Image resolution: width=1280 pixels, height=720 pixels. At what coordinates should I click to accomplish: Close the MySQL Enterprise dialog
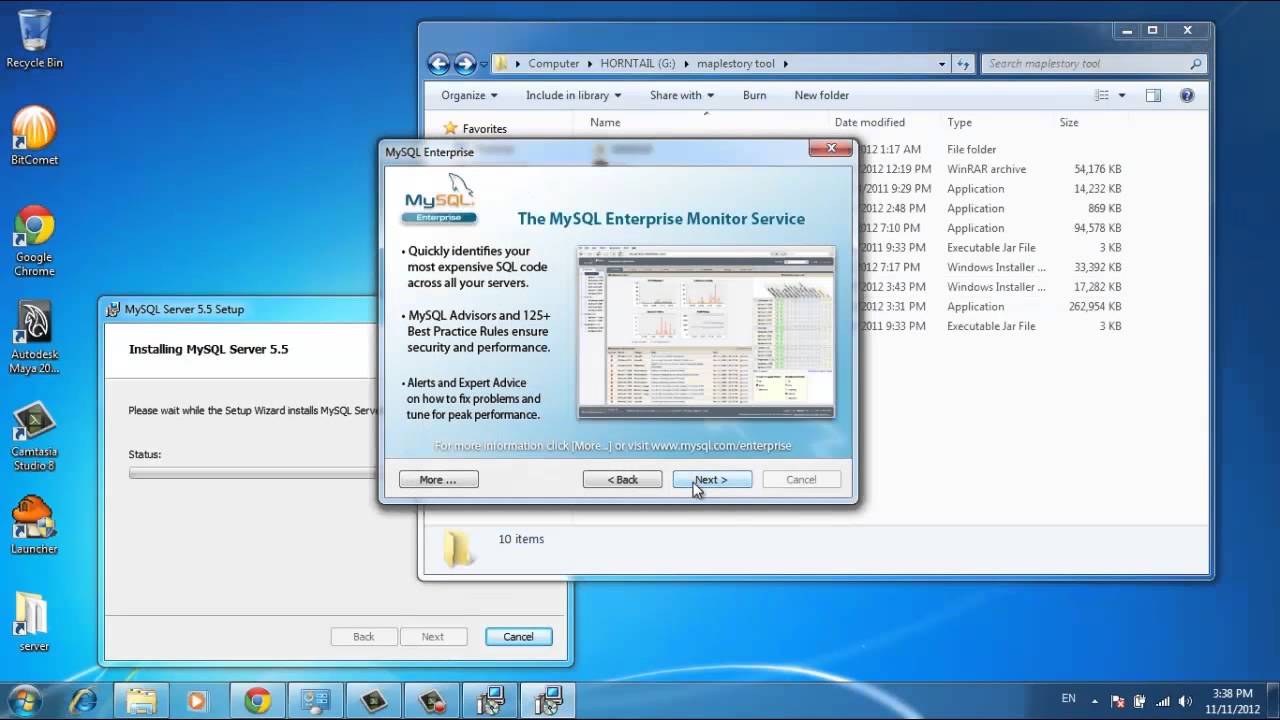pyautogui.click(x=830, y=149)
